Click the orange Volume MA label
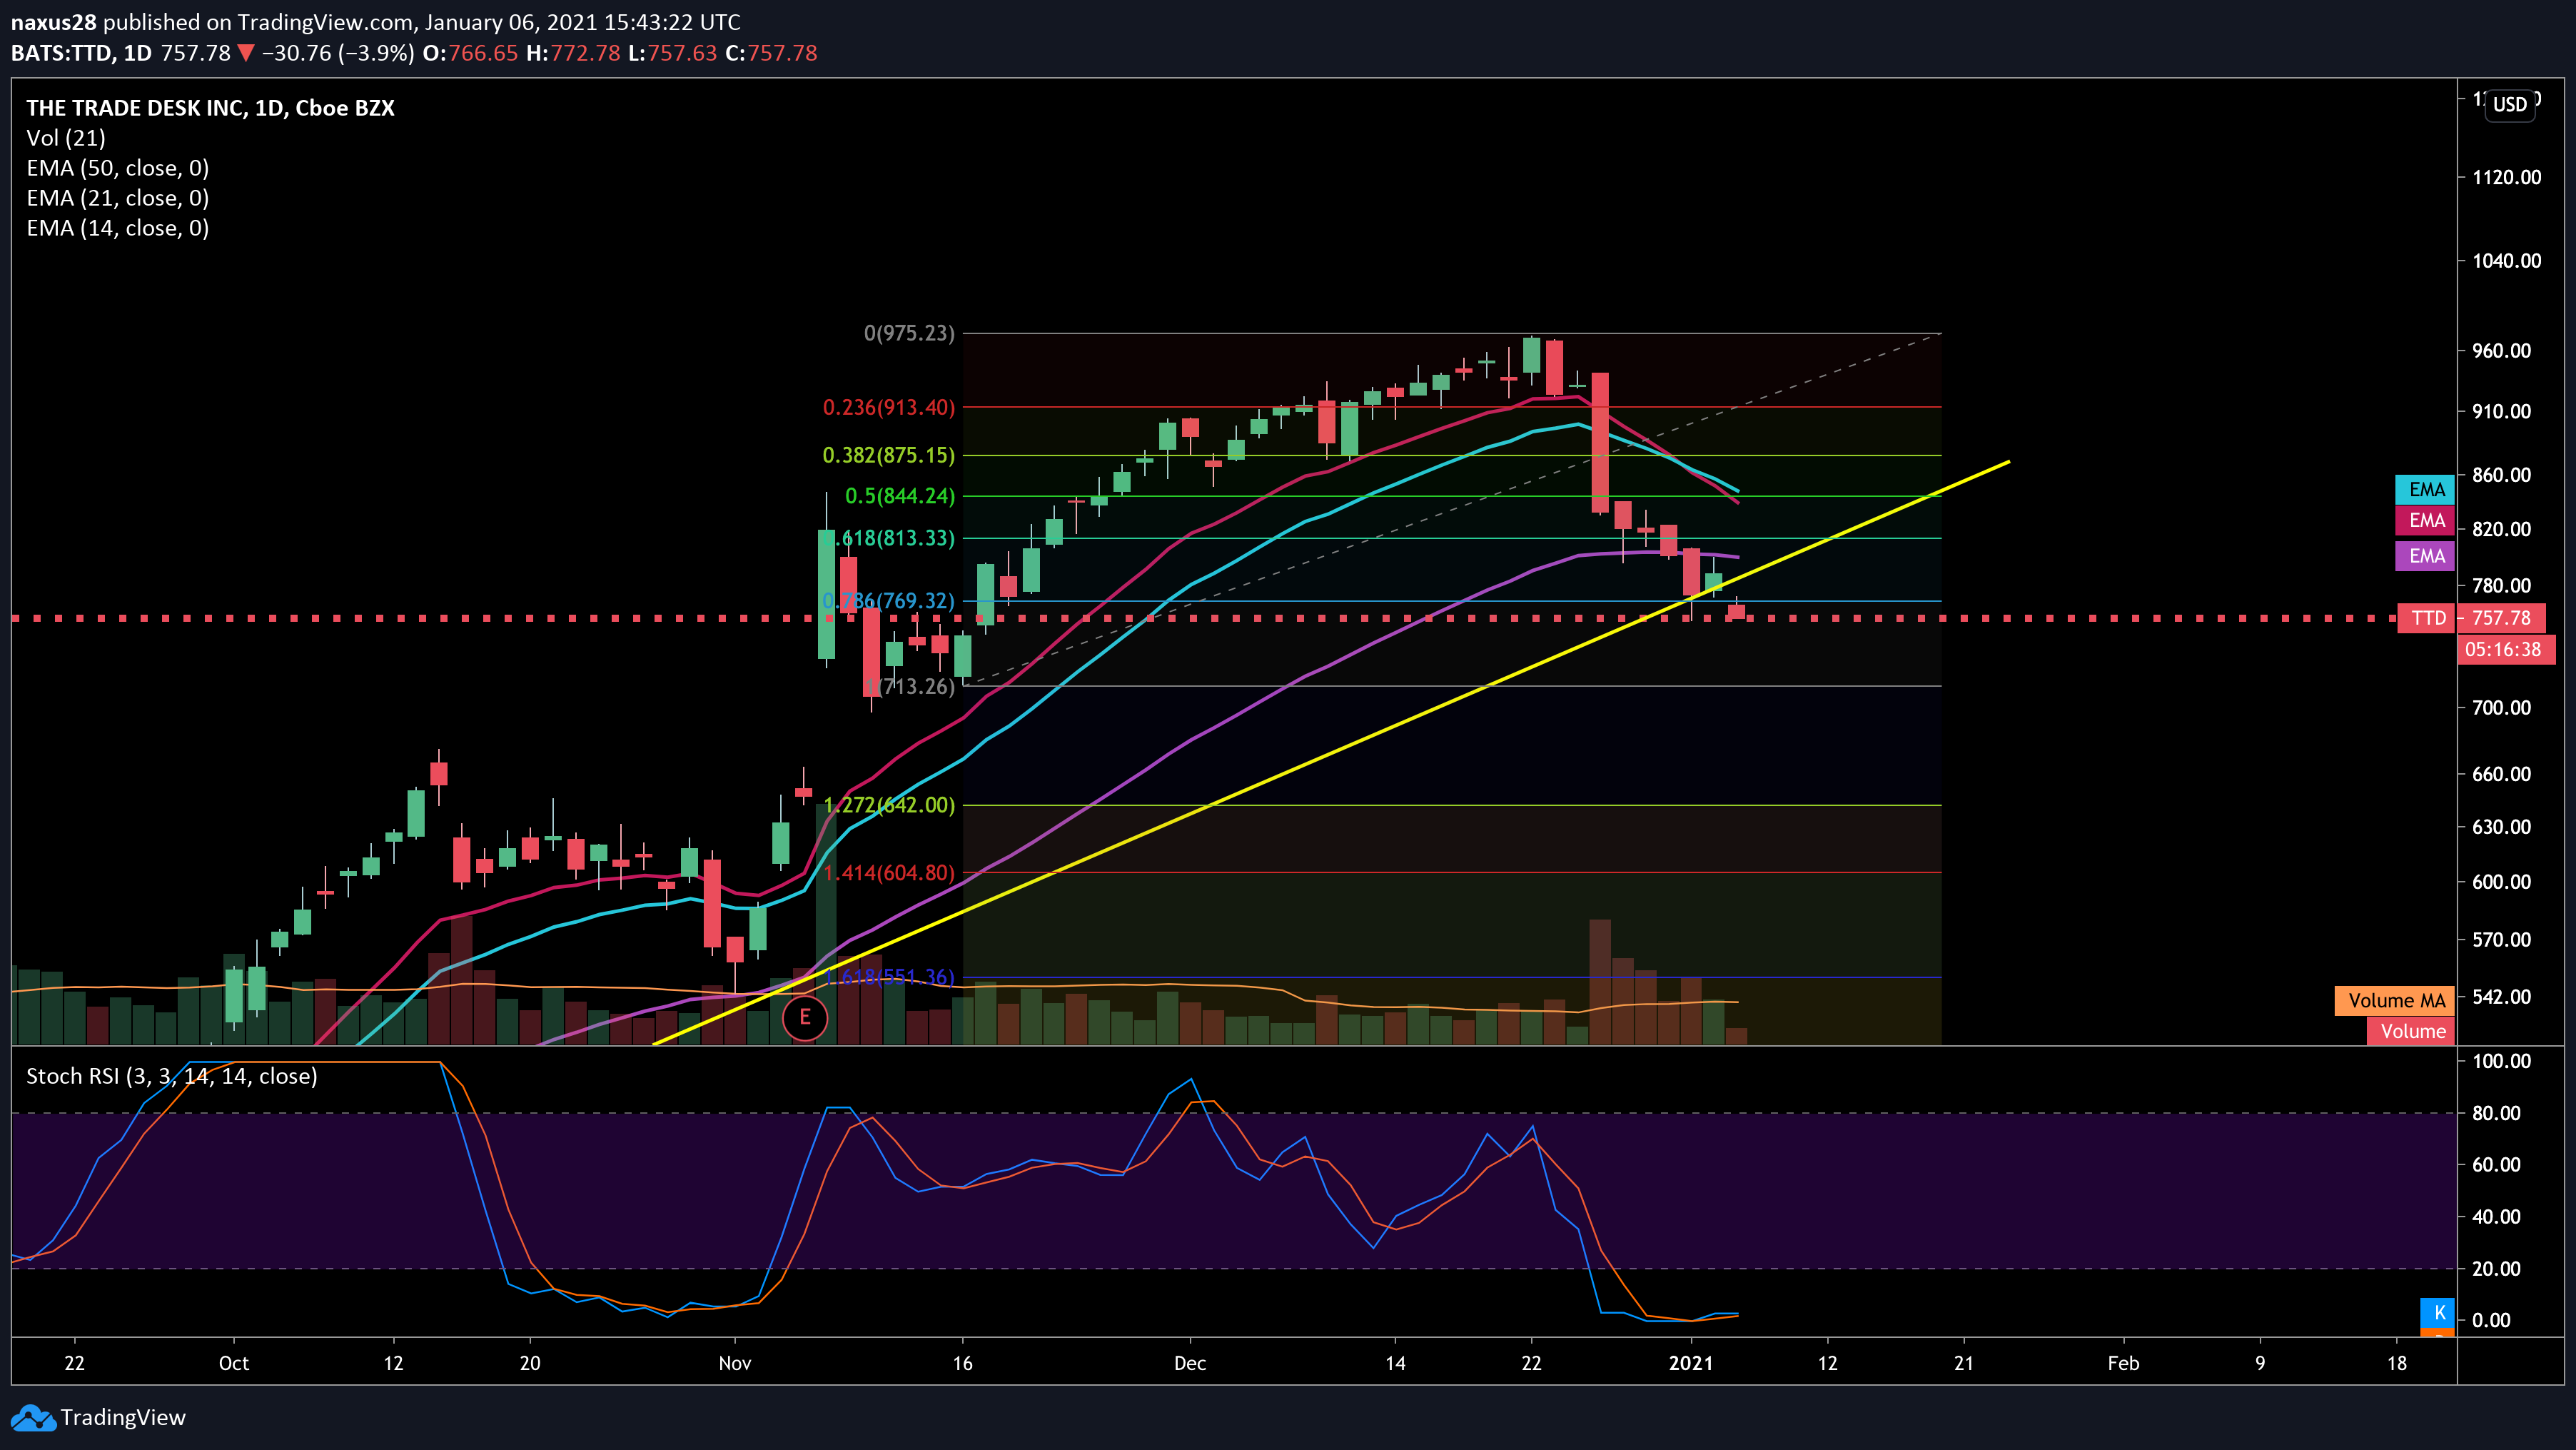2576x1450 pixels. tap(2395, 1001)
